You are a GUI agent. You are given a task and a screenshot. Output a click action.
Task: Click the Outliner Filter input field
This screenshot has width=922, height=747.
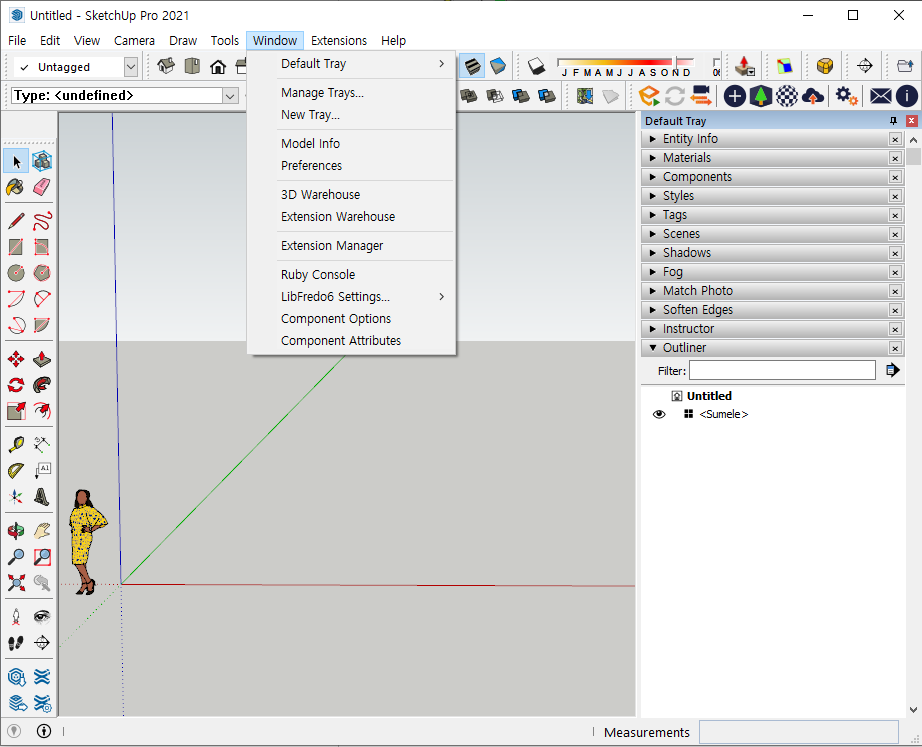coord(782,371)
